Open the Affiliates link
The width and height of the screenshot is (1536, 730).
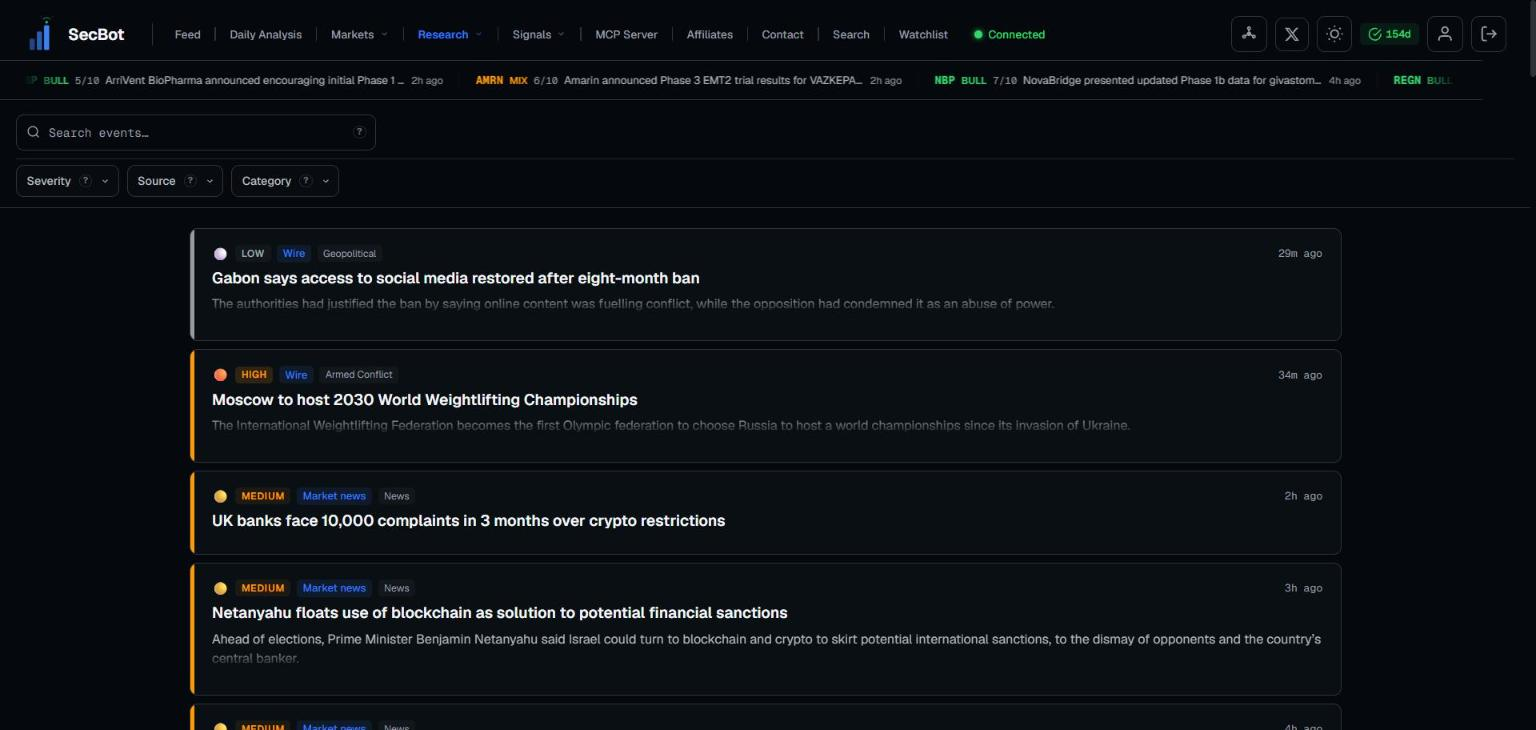(709, 34)
